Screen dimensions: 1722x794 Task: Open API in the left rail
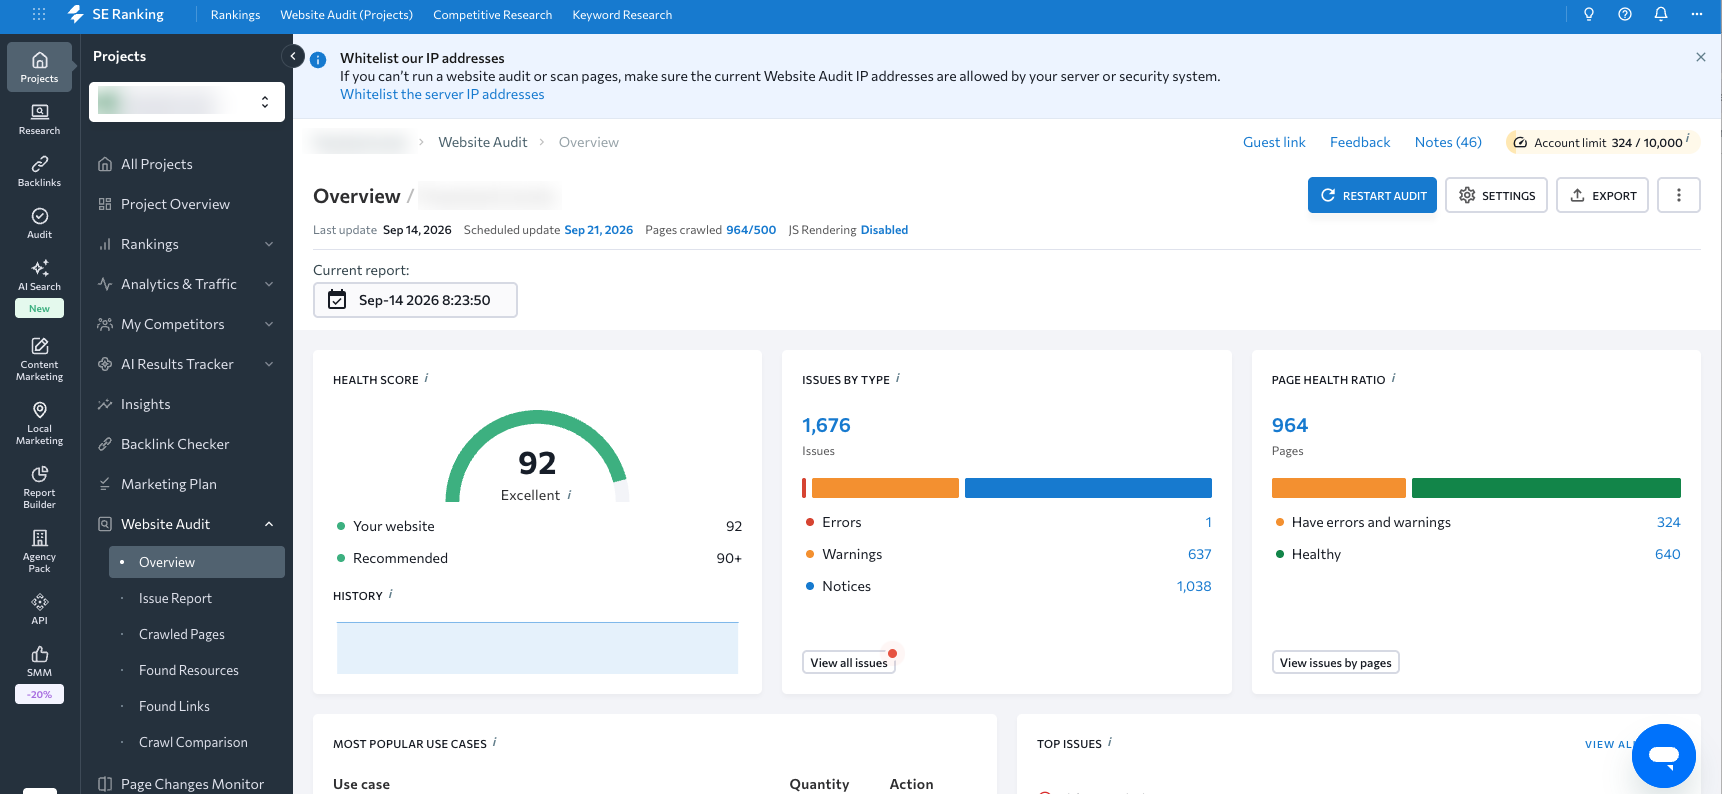click(39, 609)
